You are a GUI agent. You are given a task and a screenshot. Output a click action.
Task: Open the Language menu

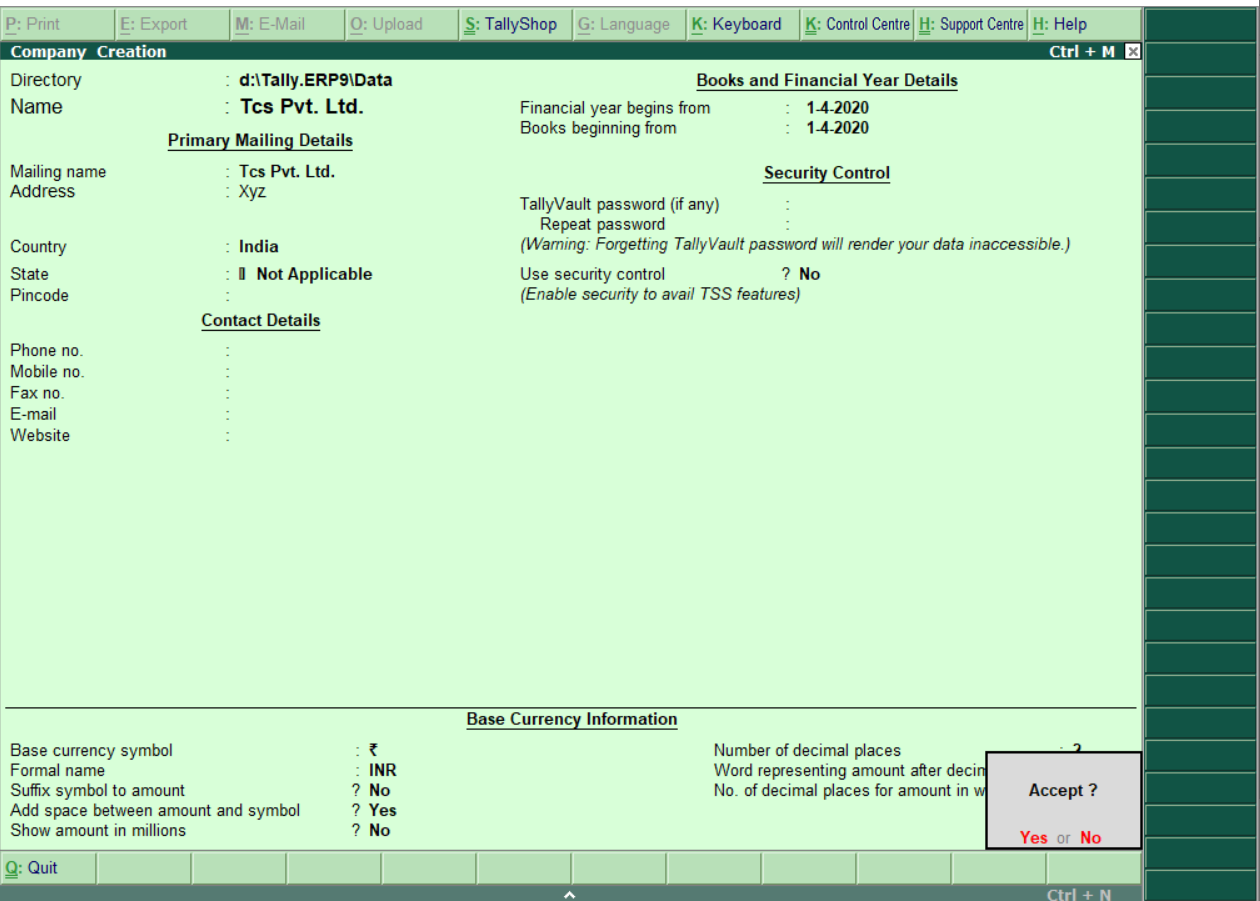tap(629, 24)
